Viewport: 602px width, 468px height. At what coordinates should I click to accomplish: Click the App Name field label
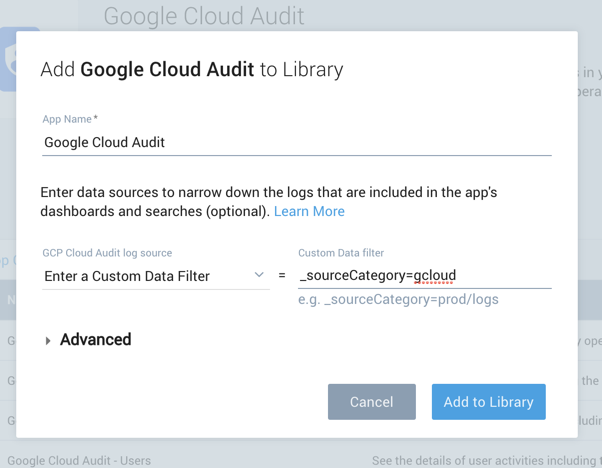point(69,119)
